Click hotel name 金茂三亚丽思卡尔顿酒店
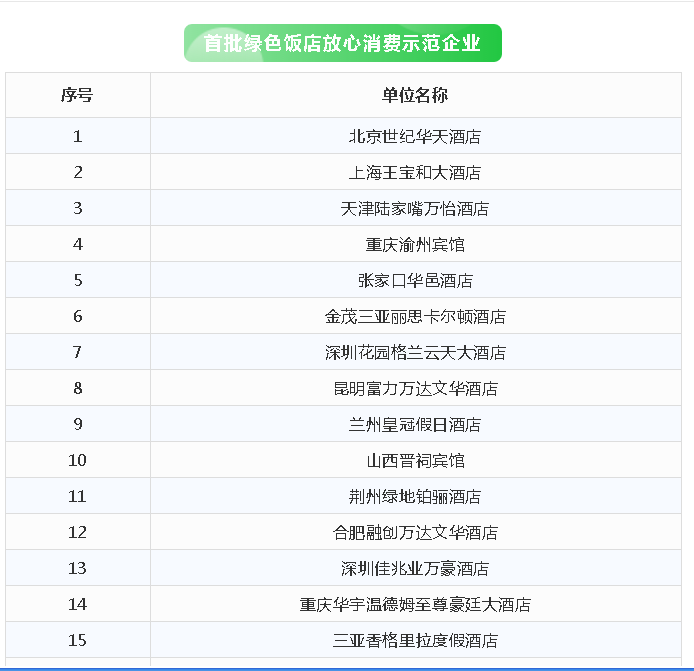 (x=415, y=316)
